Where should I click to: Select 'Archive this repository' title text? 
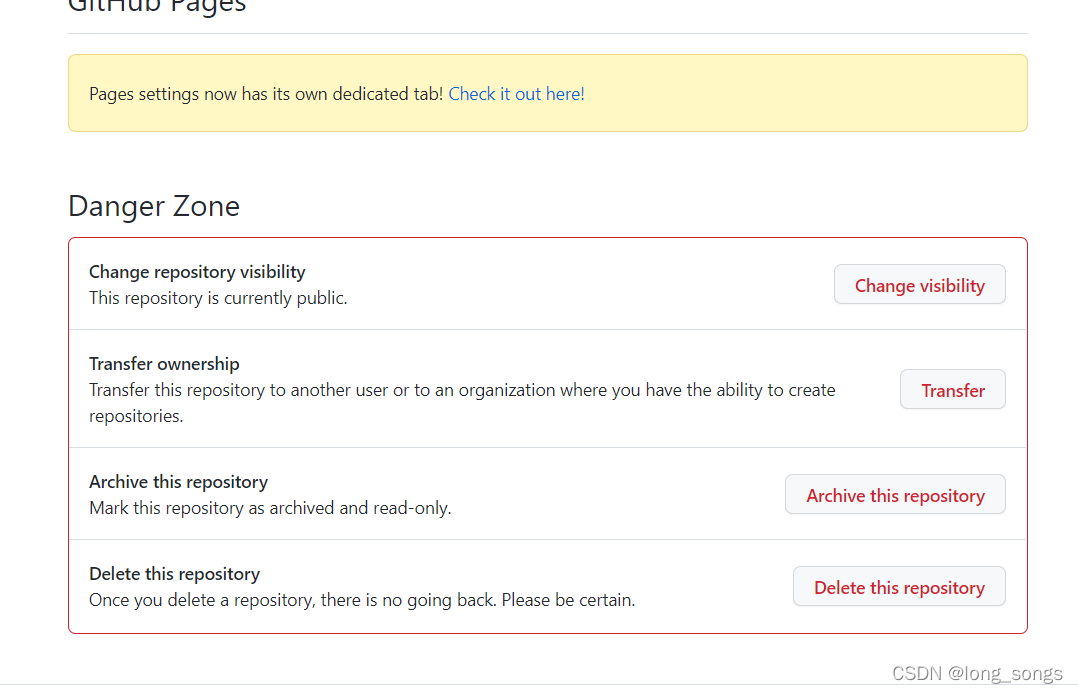click(x=179, y=482)
